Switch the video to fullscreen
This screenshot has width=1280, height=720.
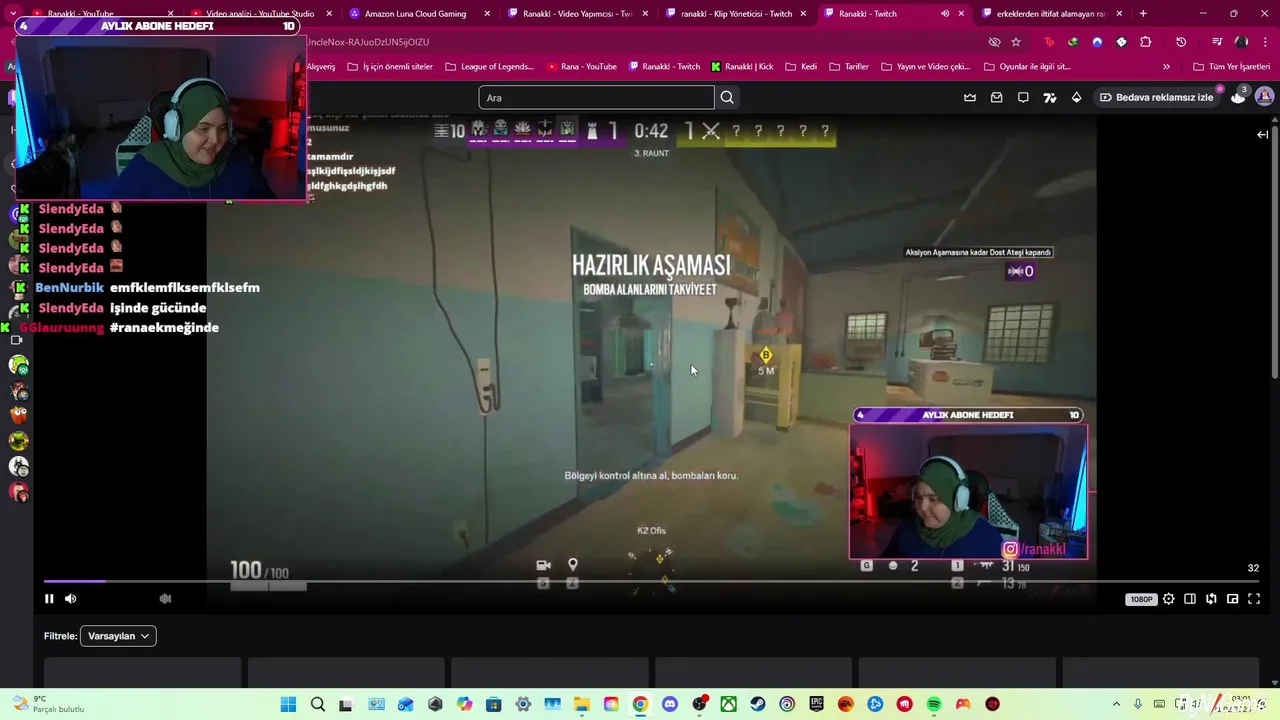[x=1254, y=599]
